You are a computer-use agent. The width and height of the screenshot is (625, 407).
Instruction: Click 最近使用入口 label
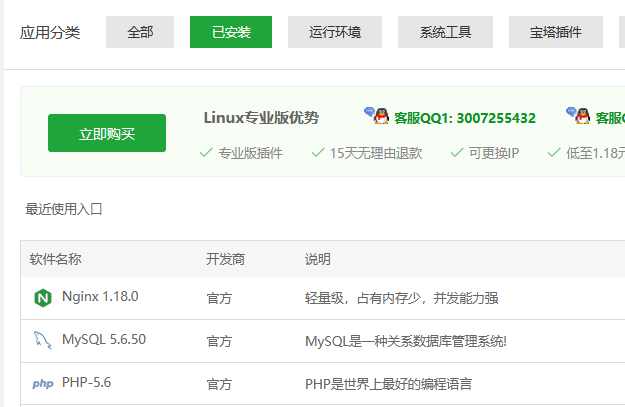click(64, 209)
